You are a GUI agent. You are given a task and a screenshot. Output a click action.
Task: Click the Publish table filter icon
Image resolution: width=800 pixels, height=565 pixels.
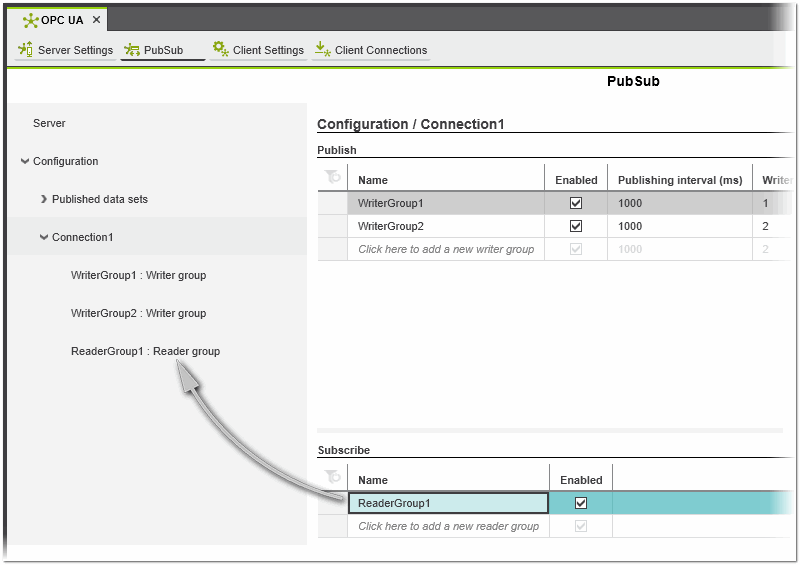pos(332,178)
